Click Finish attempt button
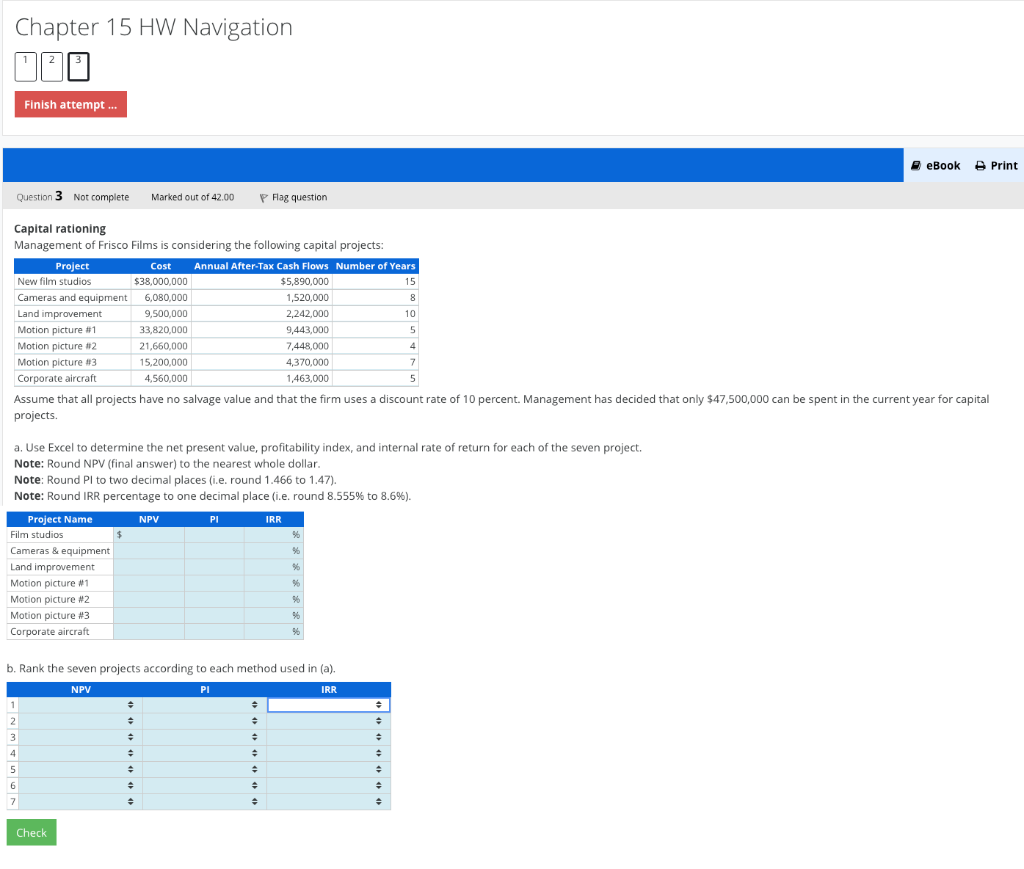The width and height of the screenshot is (1024, 869). click(x=71, y=104)
